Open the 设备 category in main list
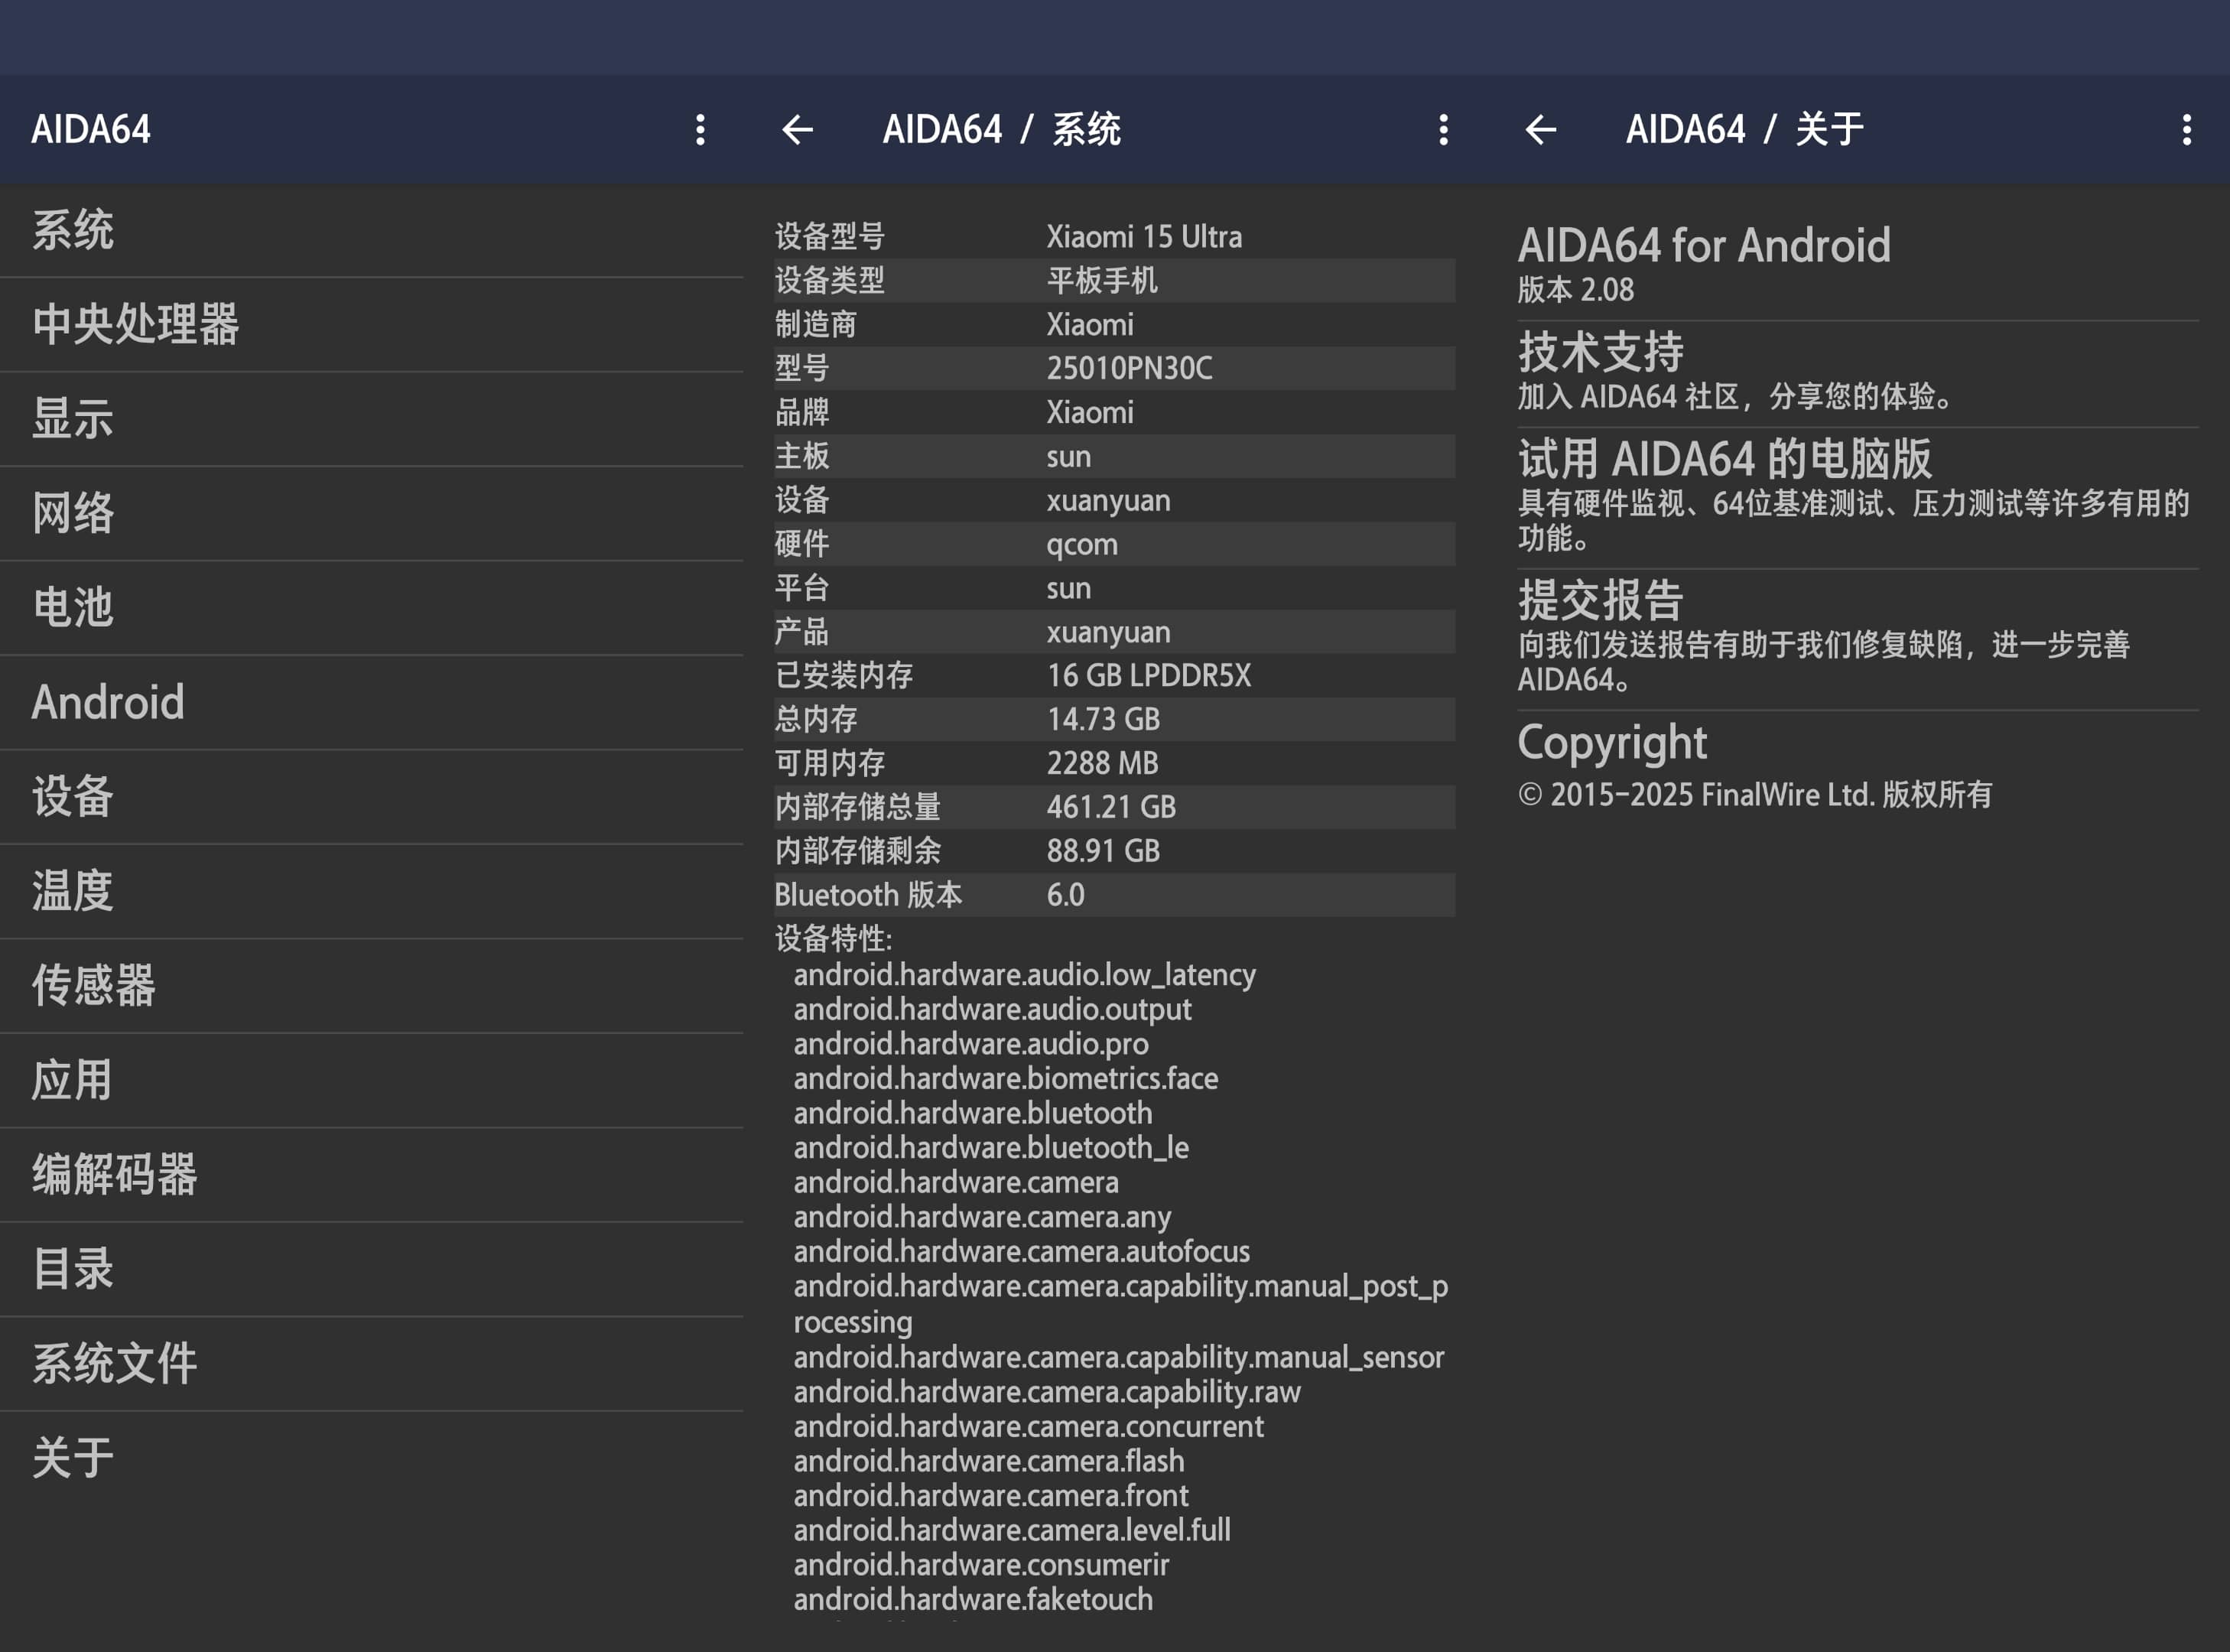Image resolution: width=2230 pixels, height=1652 pixels. click(371, 797)
